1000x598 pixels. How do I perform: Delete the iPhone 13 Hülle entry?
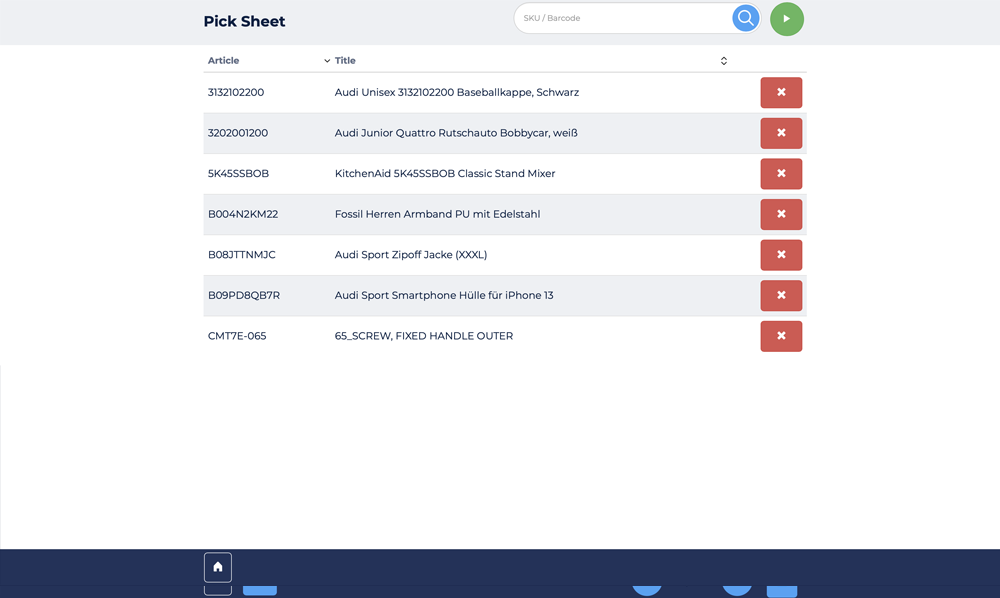tap(781, 296)
